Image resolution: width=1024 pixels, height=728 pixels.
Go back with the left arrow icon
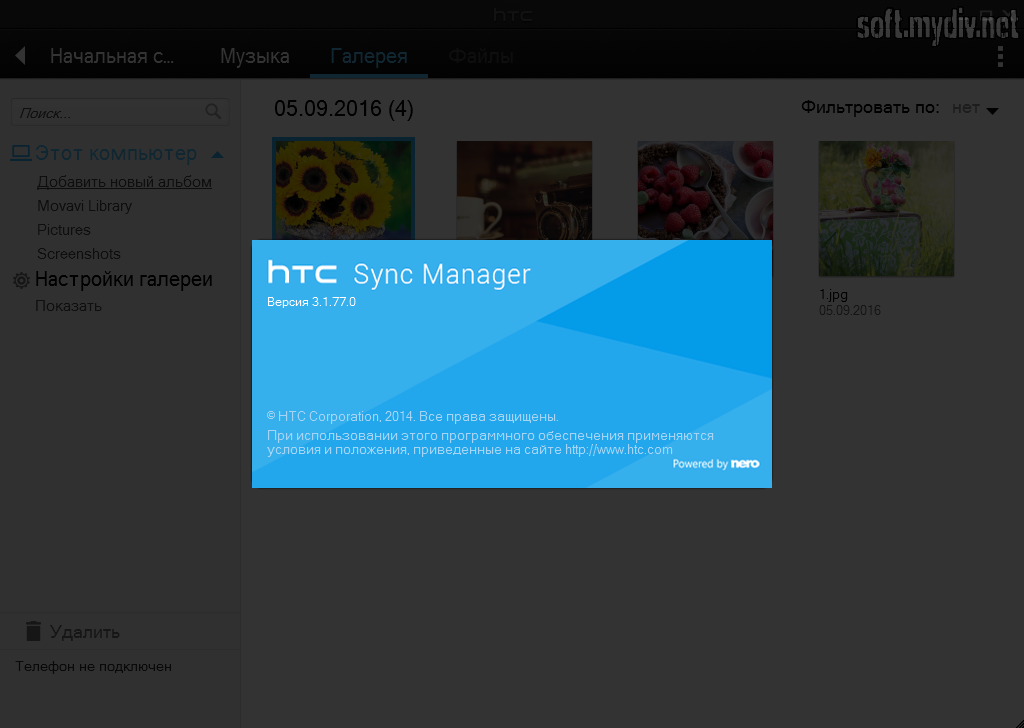point(20,56)
